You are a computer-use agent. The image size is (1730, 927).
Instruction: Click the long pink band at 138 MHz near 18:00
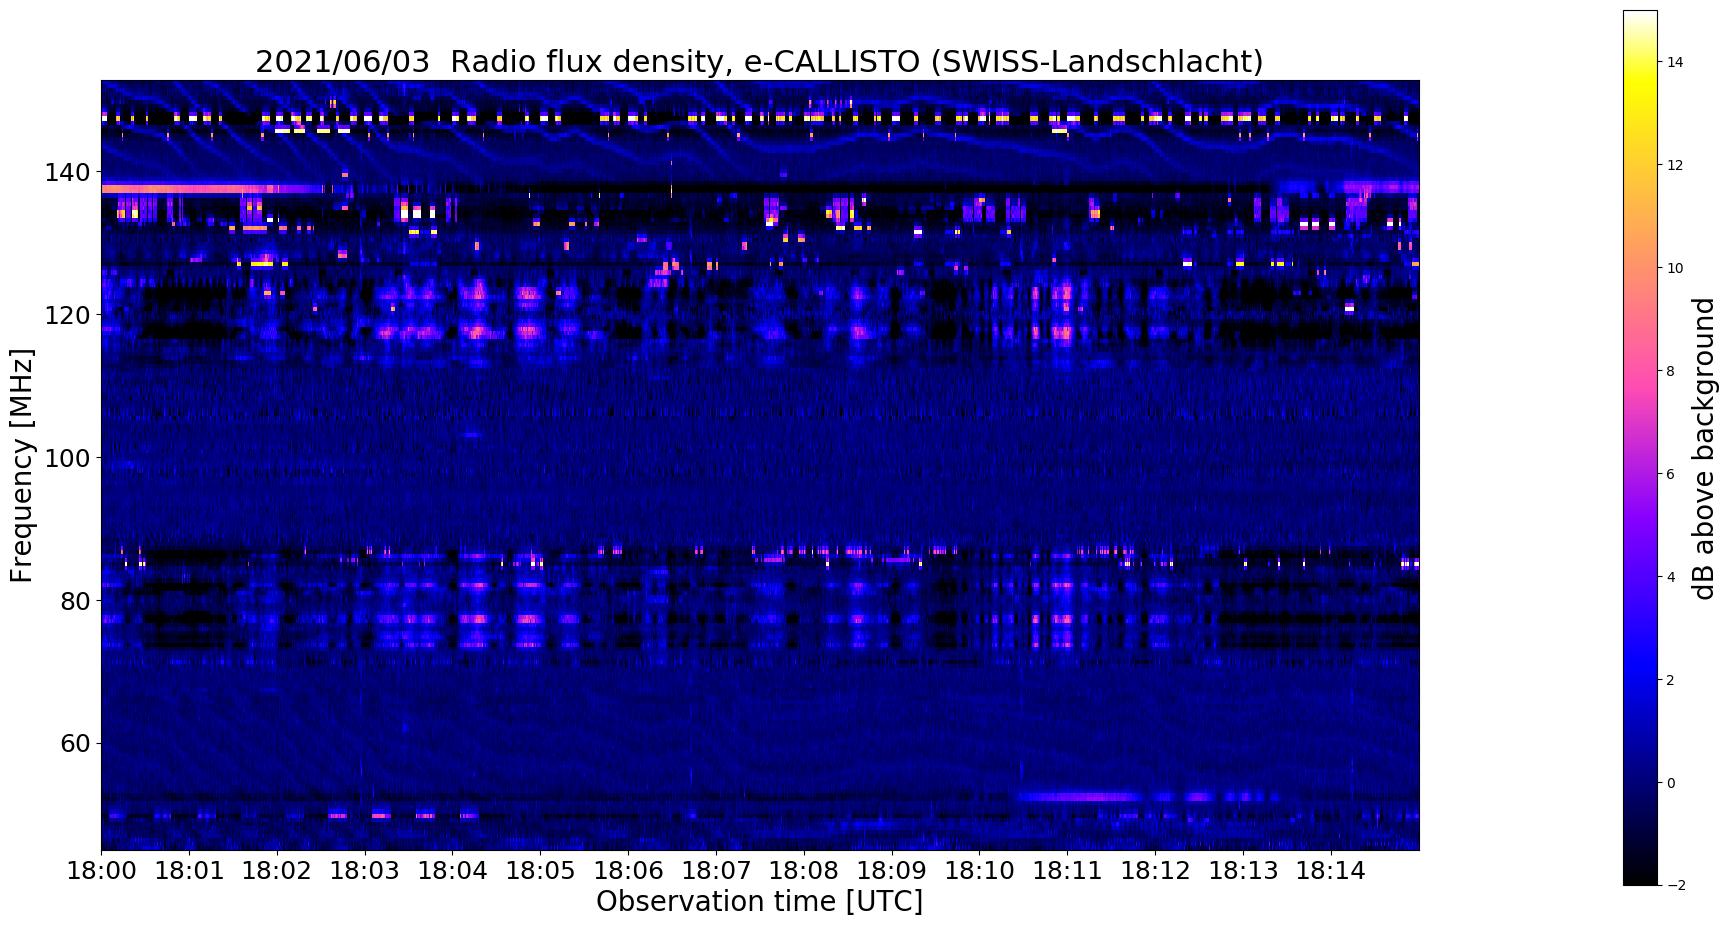point(213,188)
